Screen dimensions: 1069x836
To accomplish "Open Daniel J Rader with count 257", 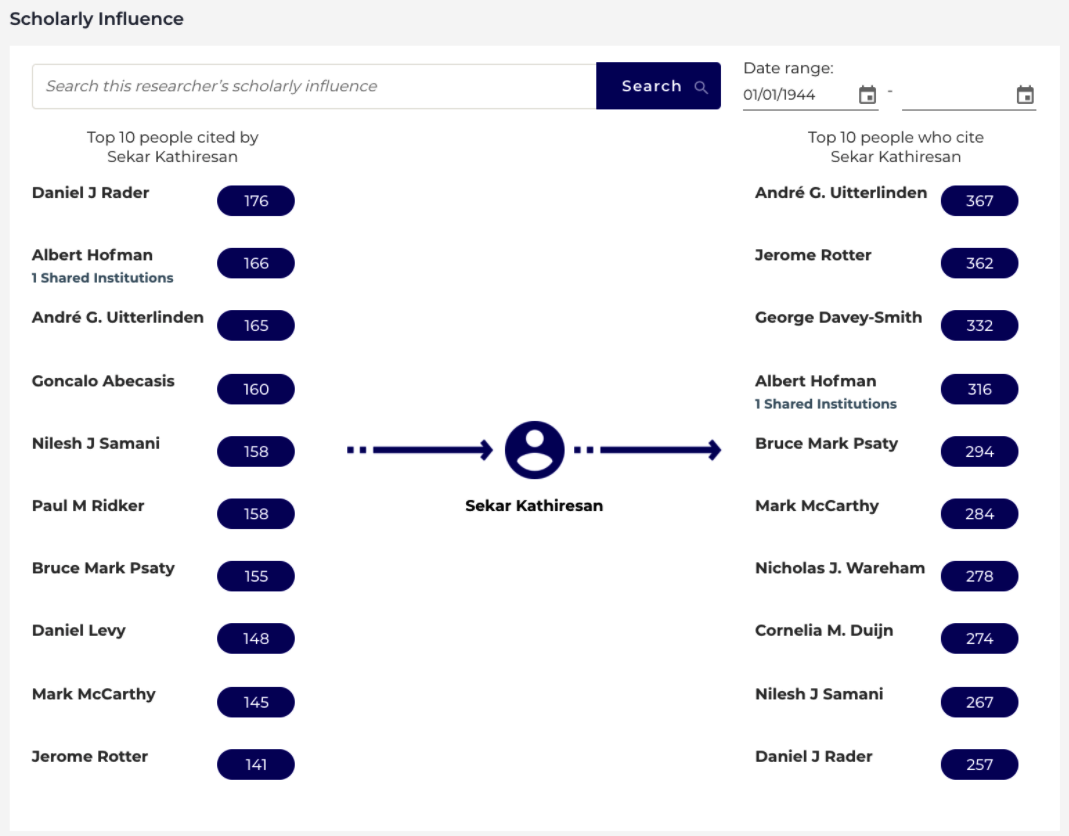I will pyautogui.click(x=814, y=757).
